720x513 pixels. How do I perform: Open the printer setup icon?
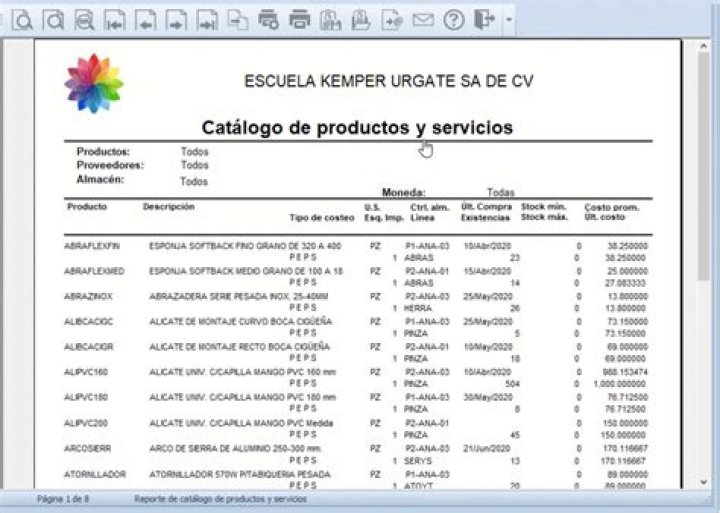coord(268,19)
